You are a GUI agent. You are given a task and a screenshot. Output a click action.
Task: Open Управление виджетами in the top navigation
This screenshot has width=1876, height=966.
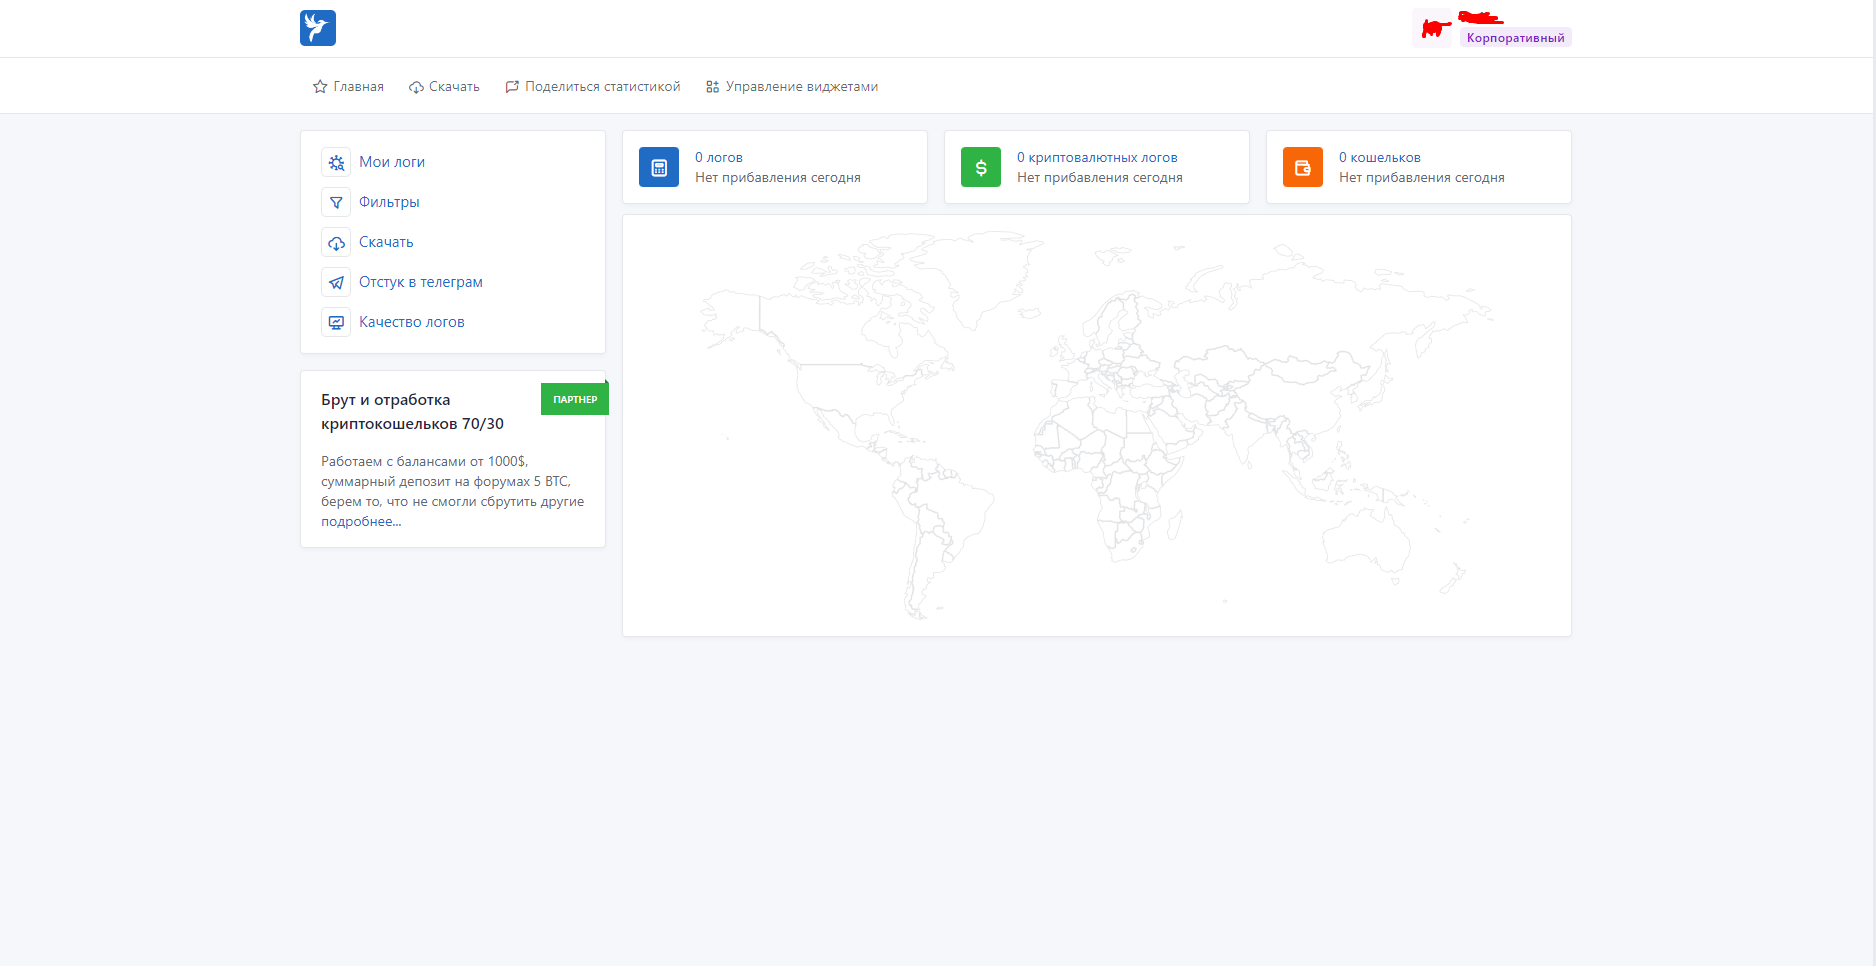click(x=792, y=87)
